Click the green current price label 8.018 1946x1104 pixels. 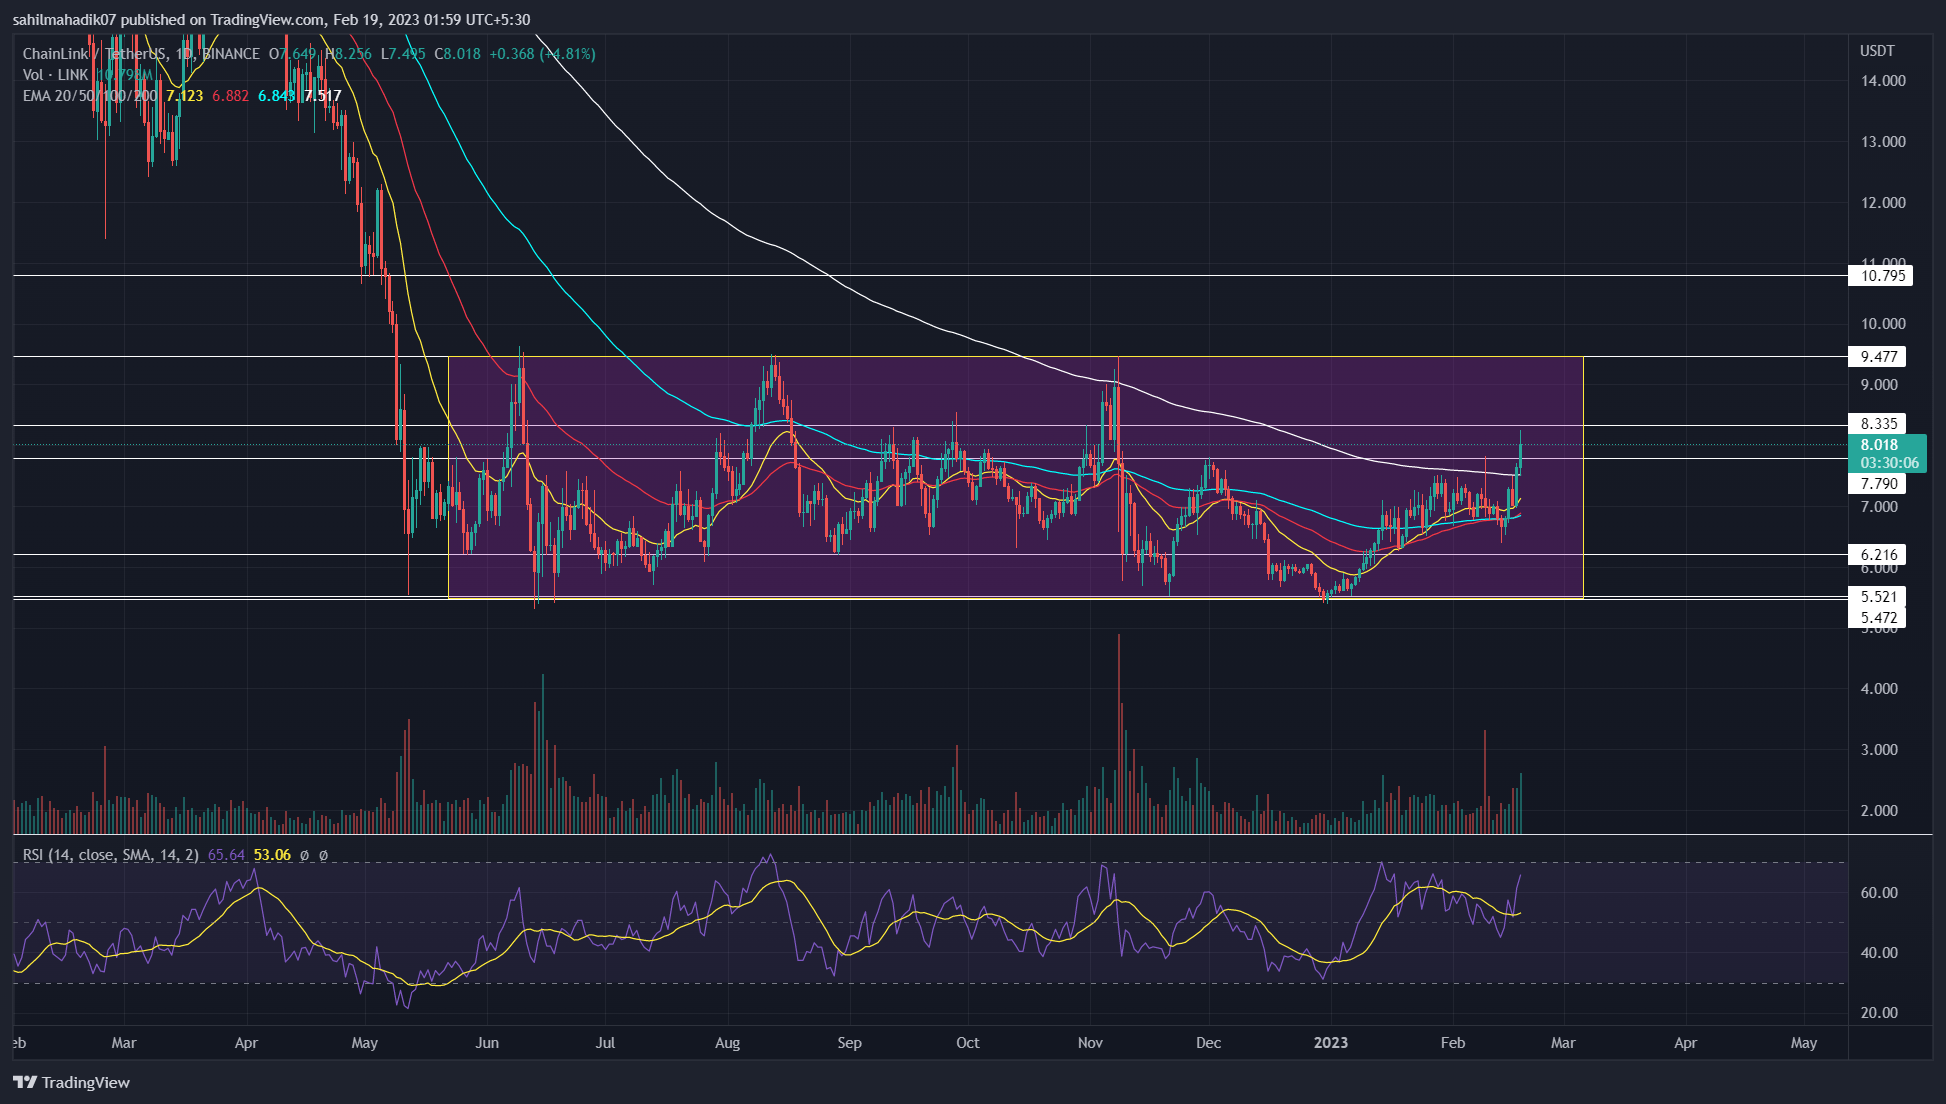point(1879,445)
